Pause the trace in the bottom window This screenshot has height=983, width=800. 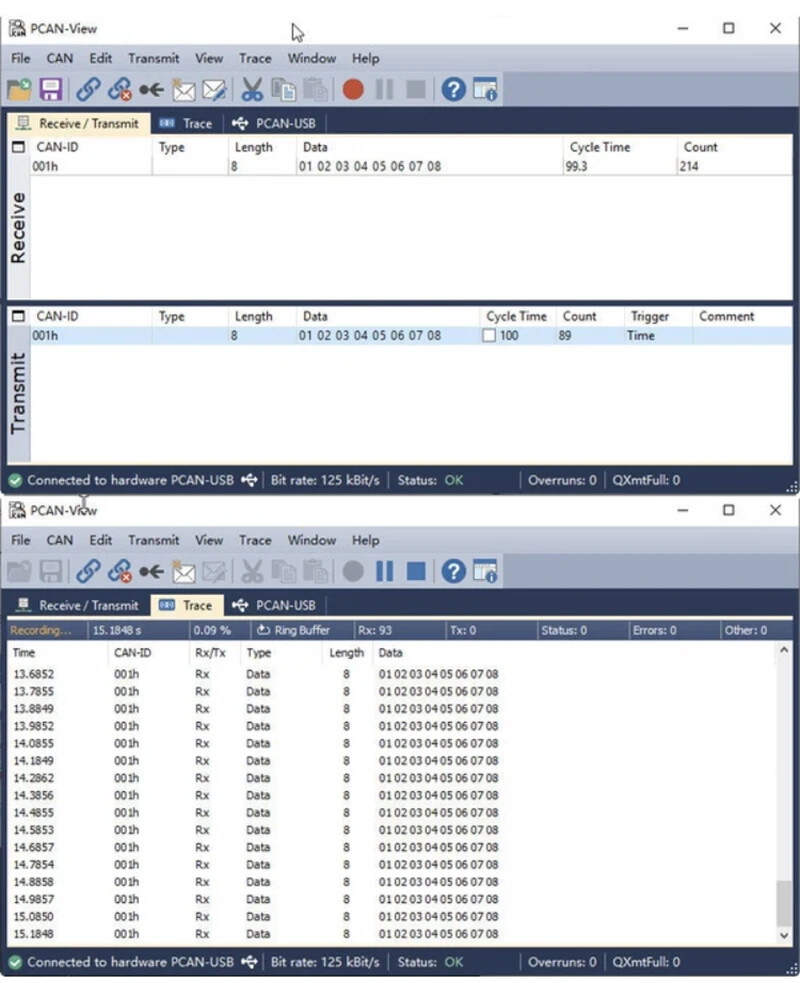[384, 571]
